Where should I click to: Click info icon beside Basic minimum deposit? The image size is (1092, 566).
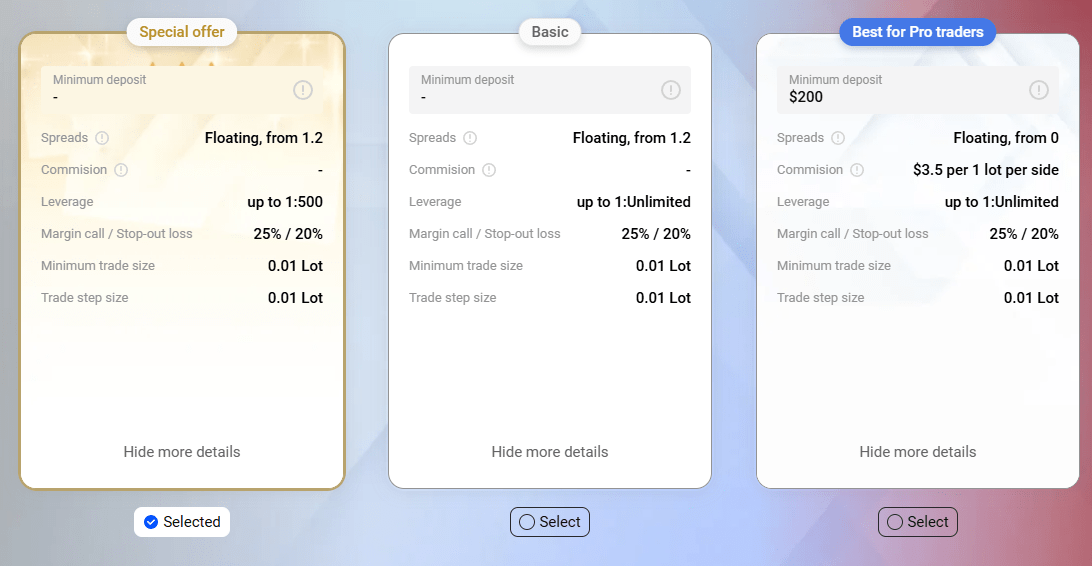tap(671, 90)
